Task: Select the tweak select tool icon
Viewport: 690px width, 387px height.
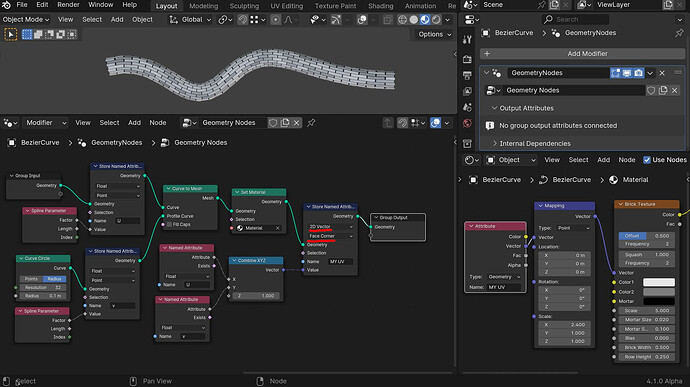Action: (x=11, y=34)
